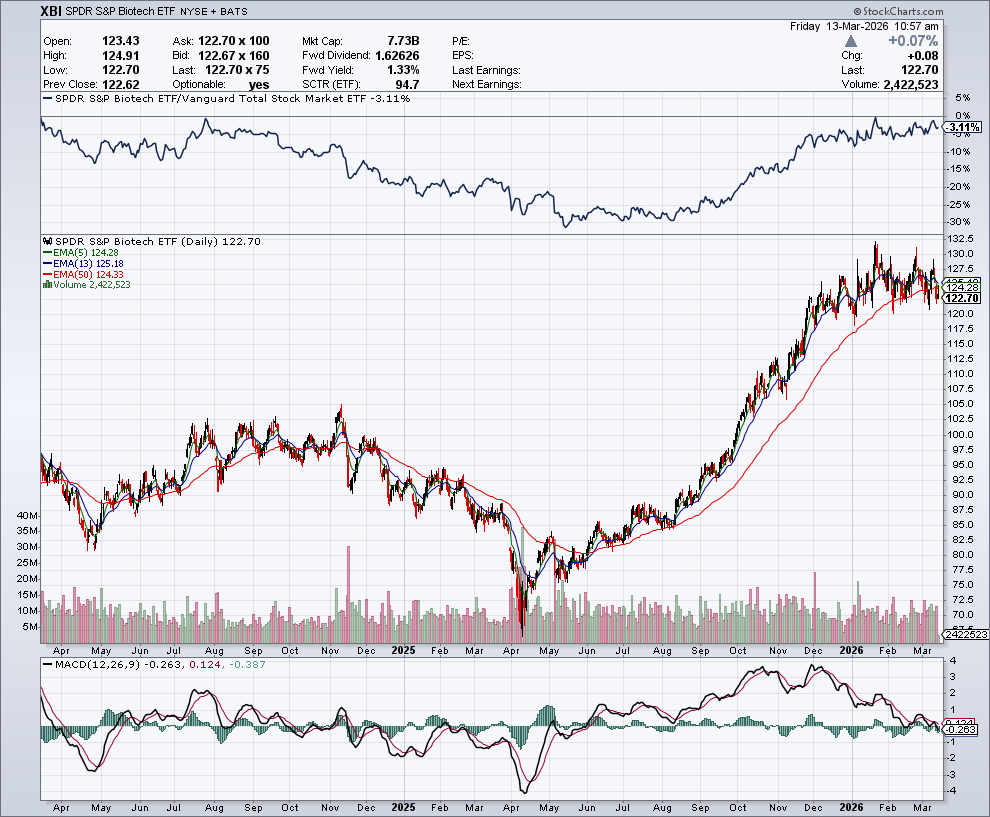The width and height of the screenshot is (990, 817).
Task: Click the NYSE + BATS exchange label
Action: click(x=213, y=11)
